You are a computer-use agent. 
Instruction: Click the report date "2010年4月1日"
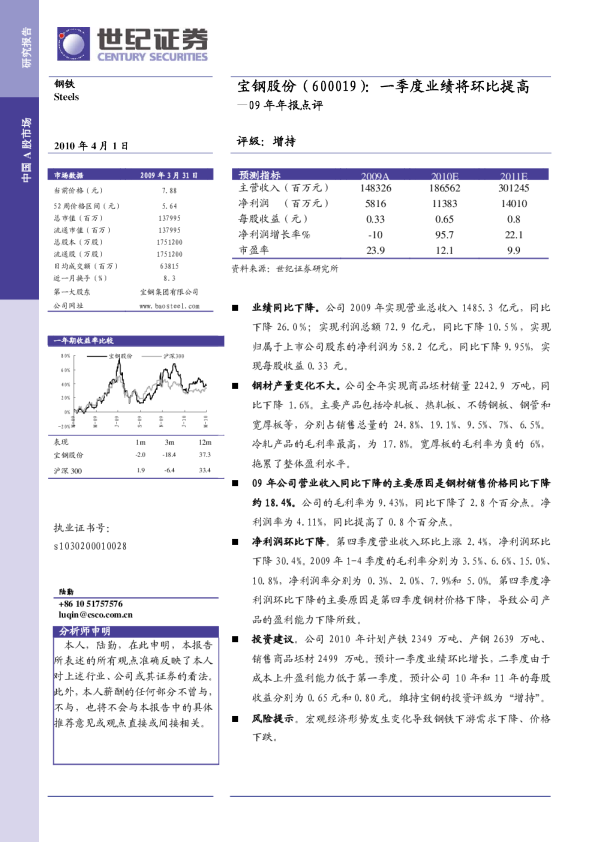point(91,146)
